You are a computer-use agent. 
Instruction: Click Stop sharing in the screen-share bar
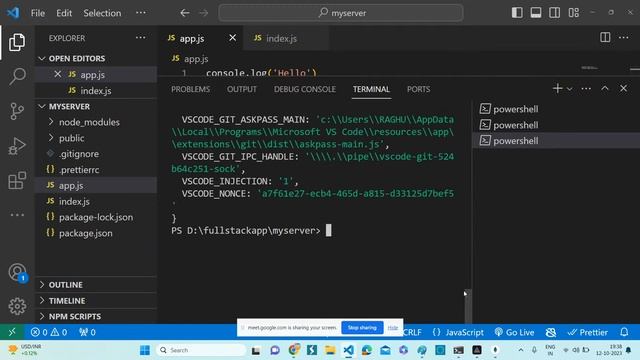tap(362, 327)
